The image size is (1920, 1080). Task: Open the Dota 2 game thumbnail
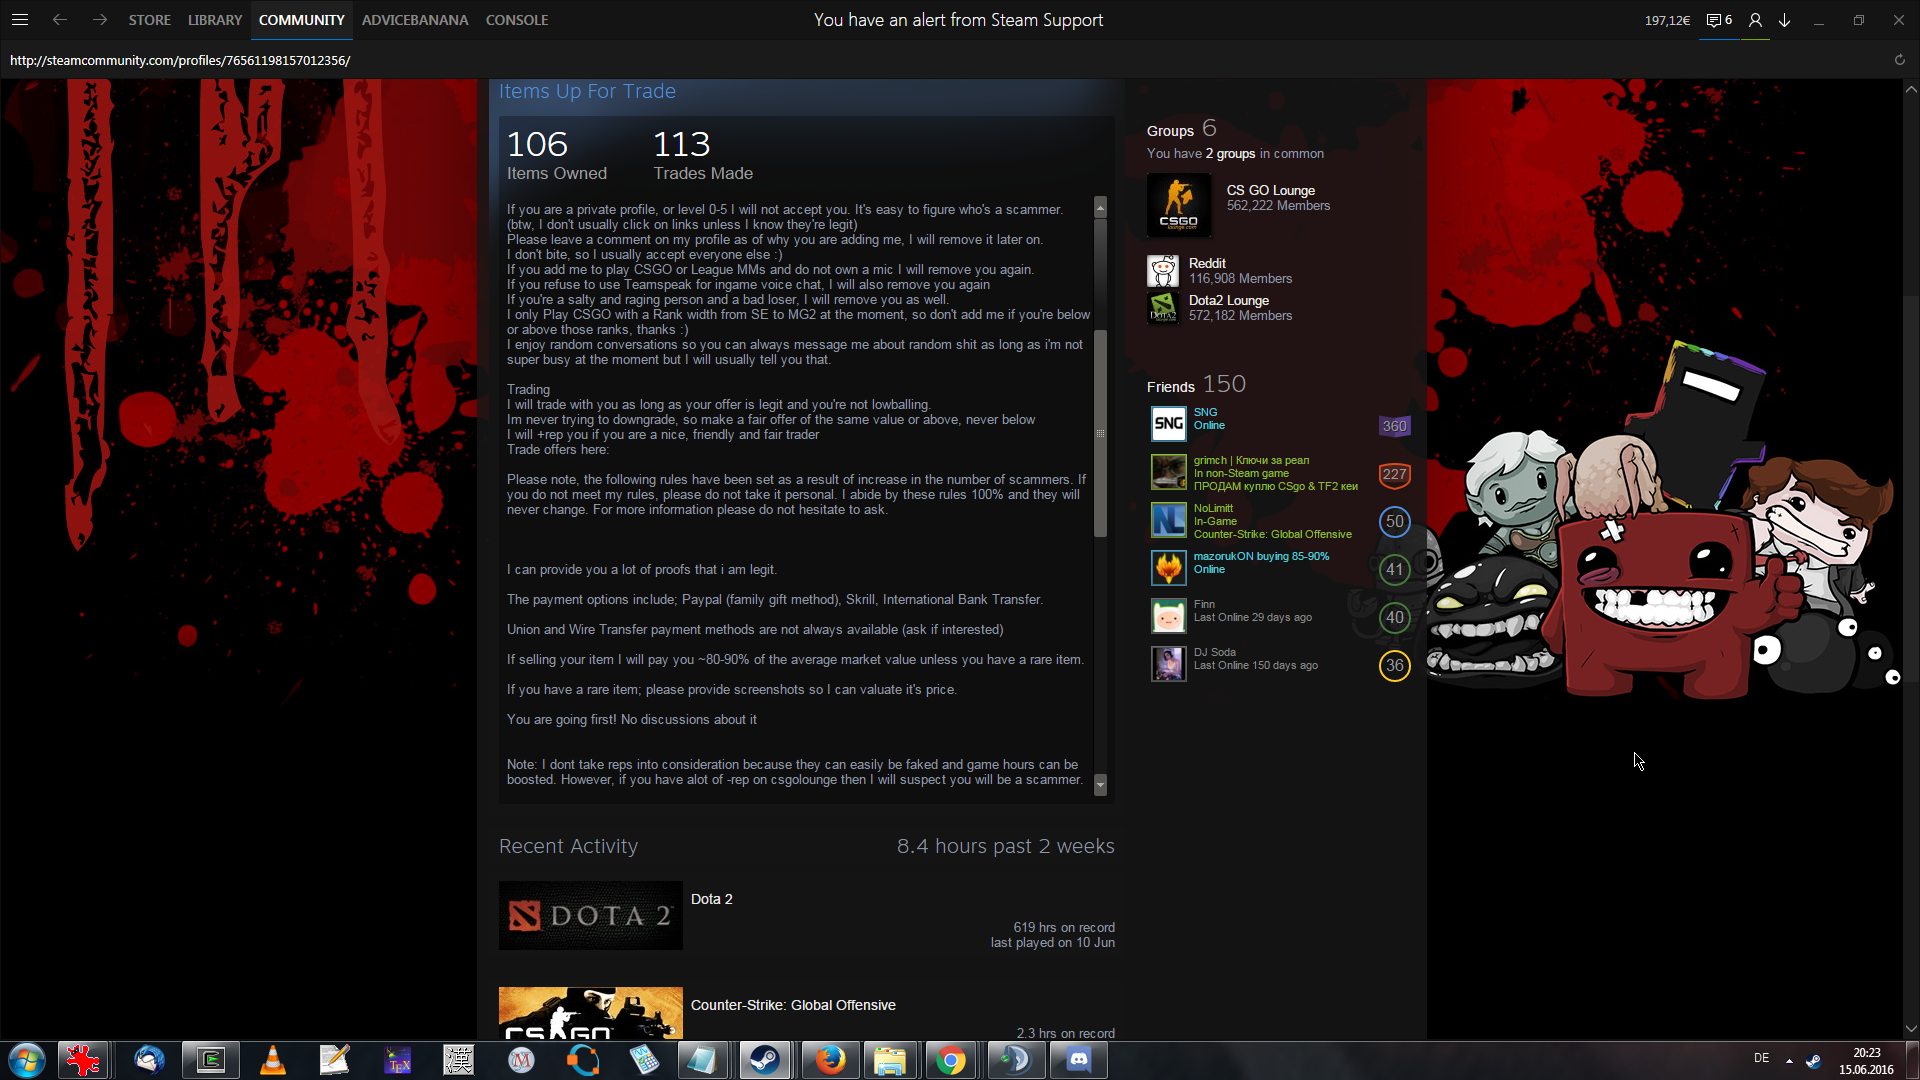(590, 915)
